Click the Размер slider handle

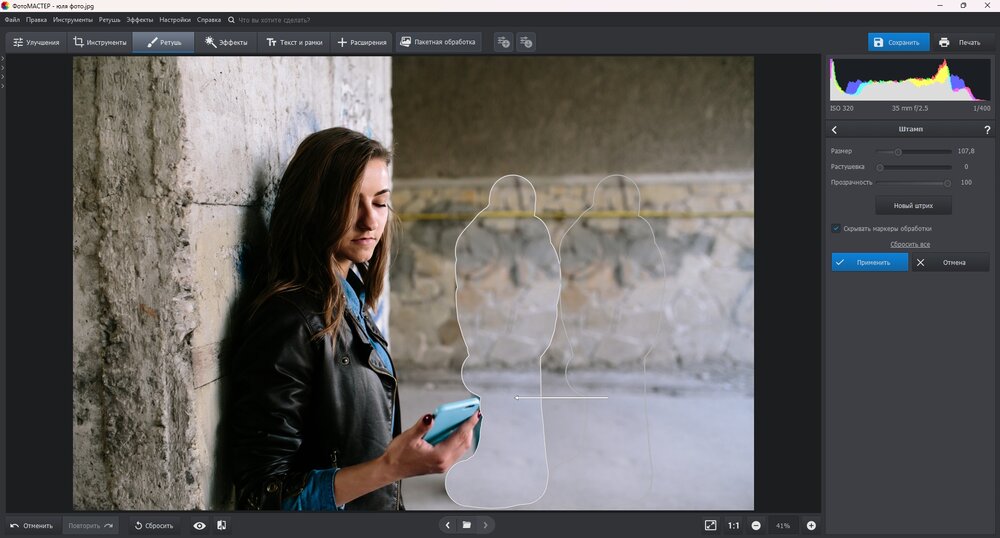898,152
